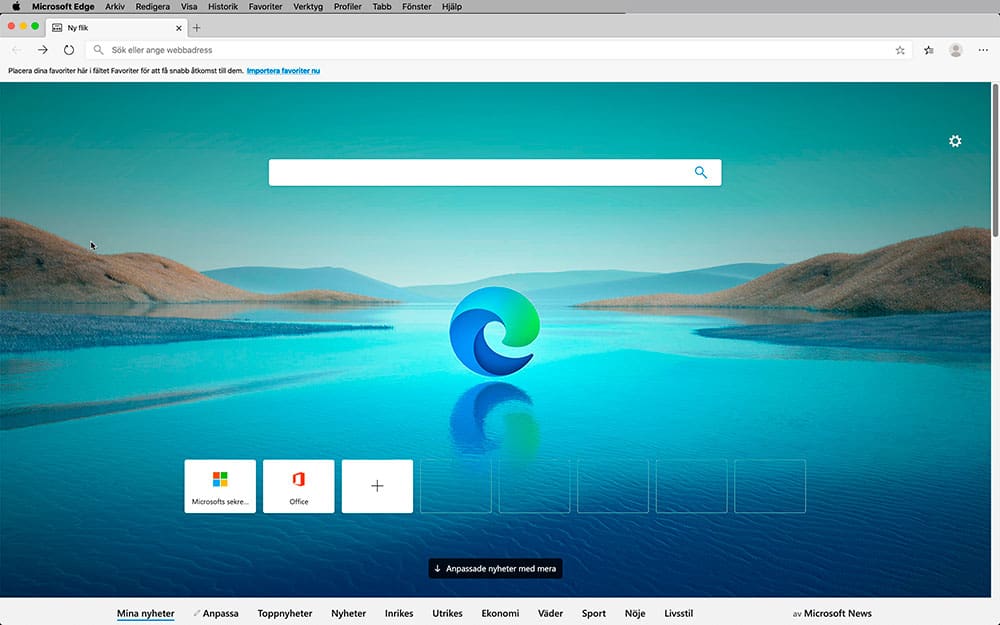
Task: Open the Profiler menu
Action: click(x=348, y=6)
